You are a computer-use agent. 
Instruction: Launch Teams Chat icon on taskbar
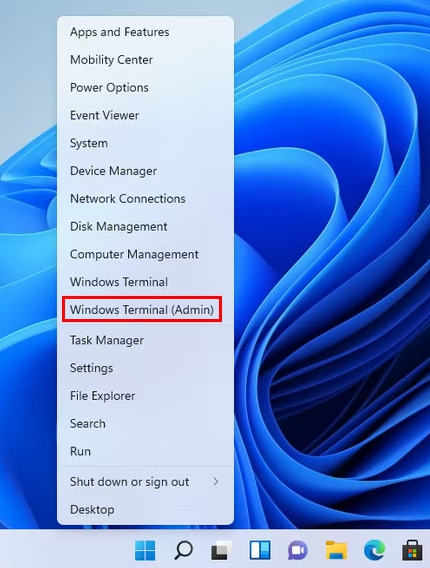click(298, 551)
